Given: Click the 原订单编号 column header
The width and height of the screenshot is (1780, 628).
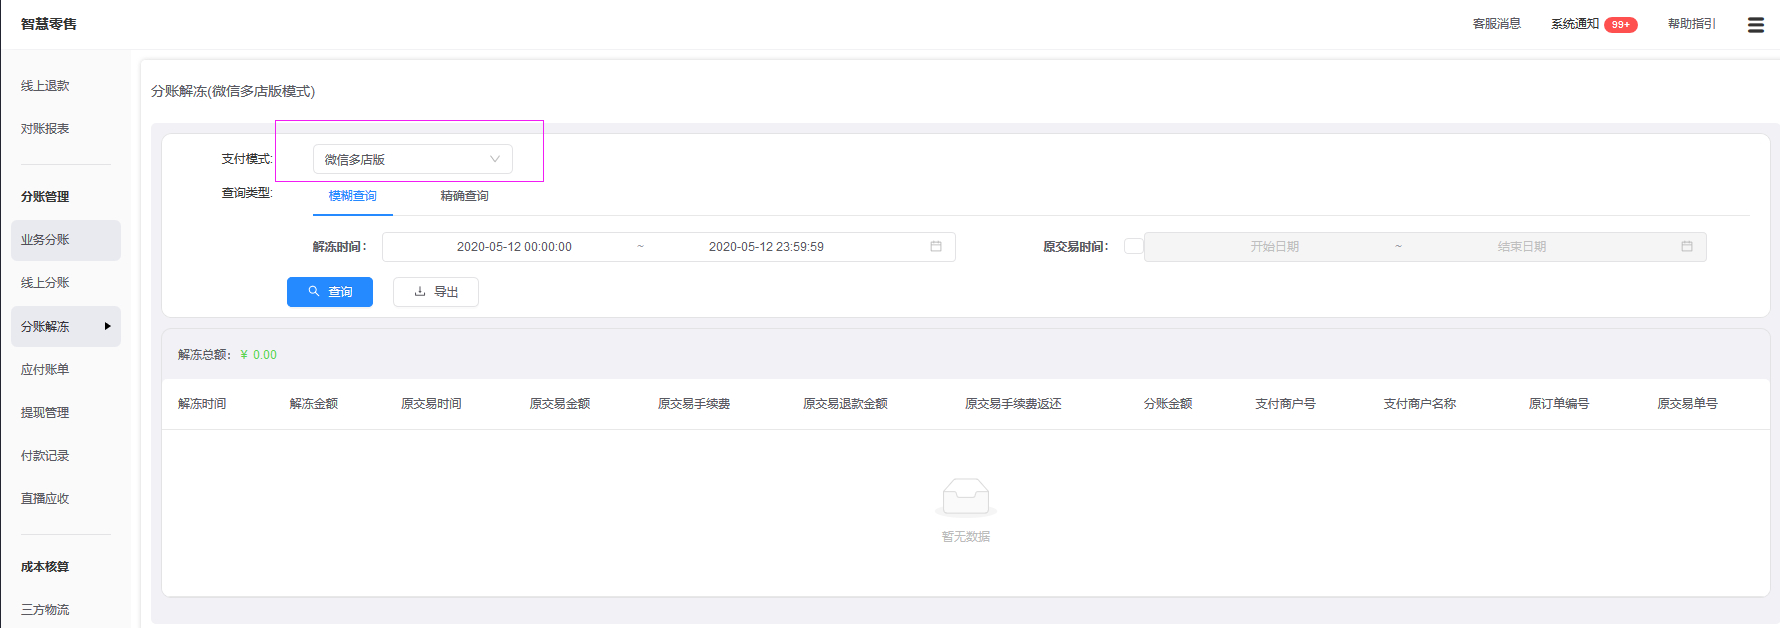Looking at the screenshot, I should click(1558, 404).
